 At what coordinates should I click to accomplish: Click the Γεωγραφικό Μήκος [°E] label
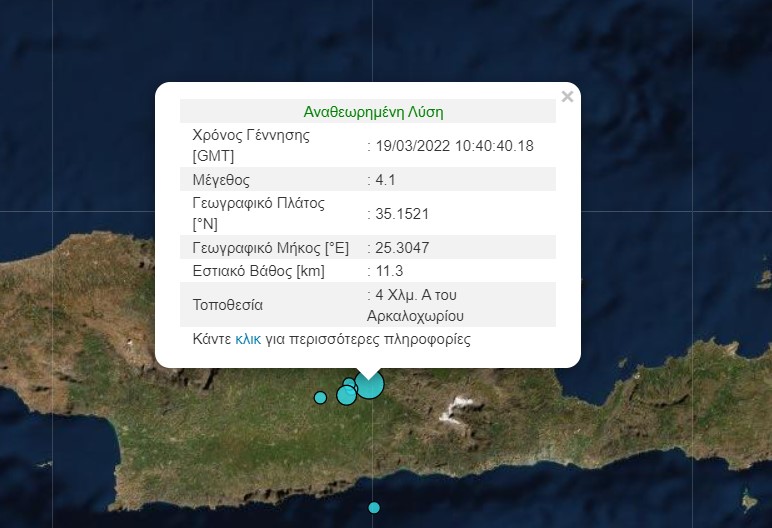(270, 247)
